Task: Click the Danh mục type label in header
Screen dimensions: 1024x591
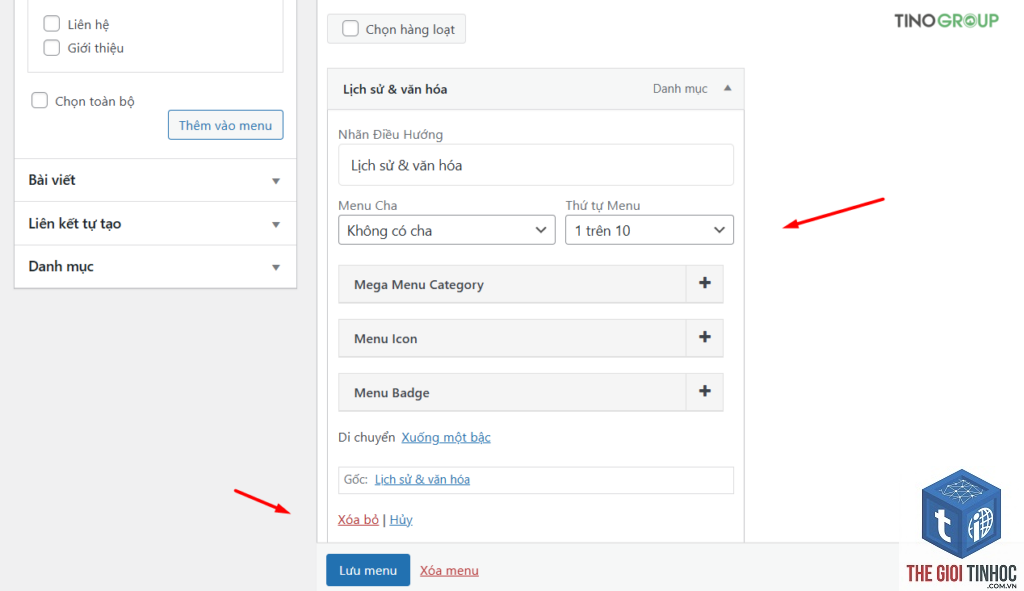Action: click(x=680, y=89)
